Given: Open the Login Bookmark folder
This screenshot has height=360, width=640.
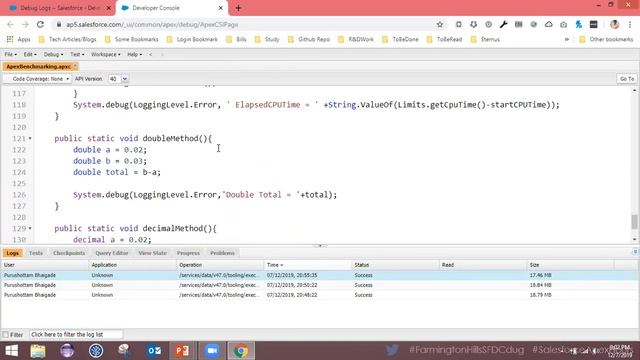Looking at the screenshot, I should click(x=192, y=40).
